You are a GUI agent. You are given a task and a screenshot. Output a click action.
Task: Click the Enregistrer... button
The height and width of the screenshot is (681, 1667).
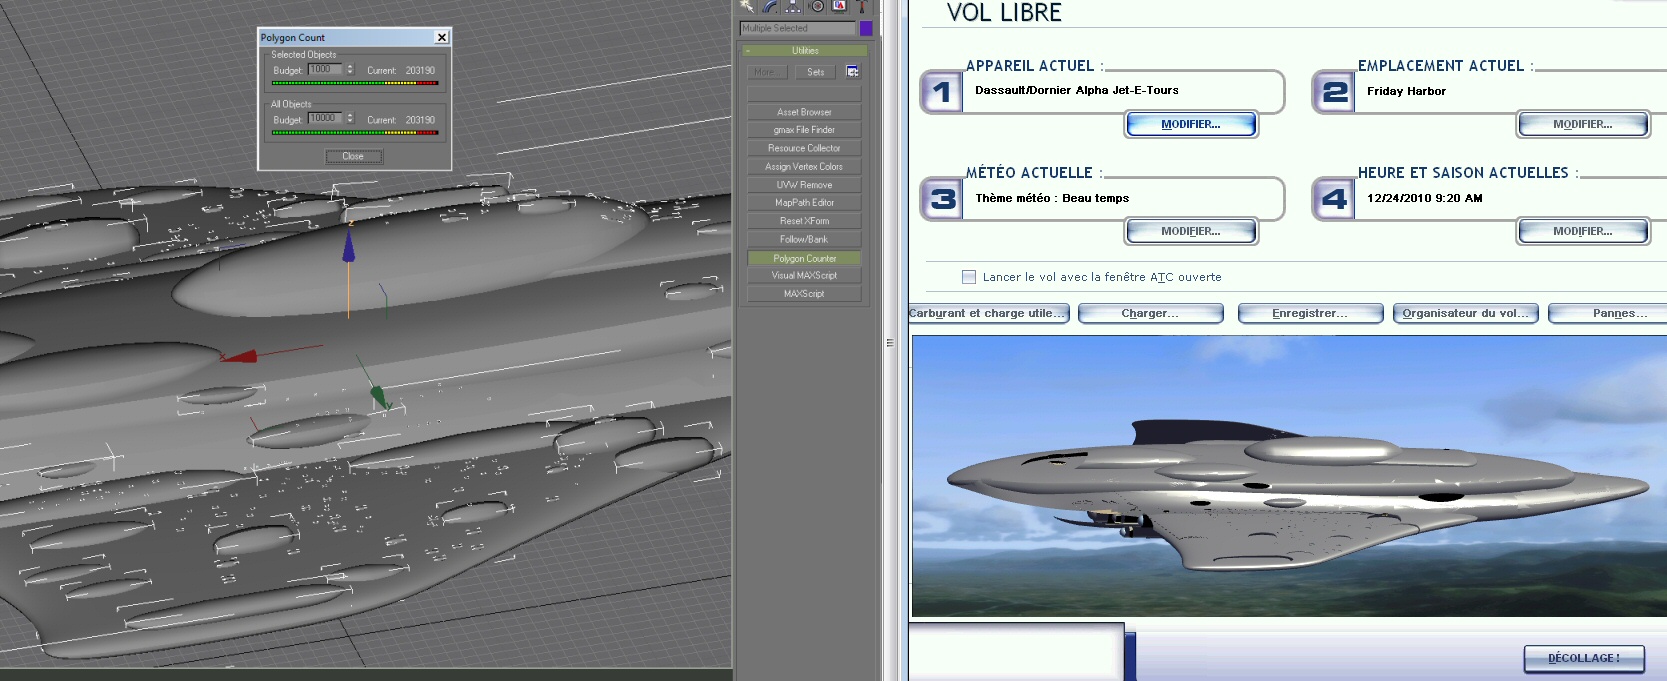click(x=1310, y=313)
